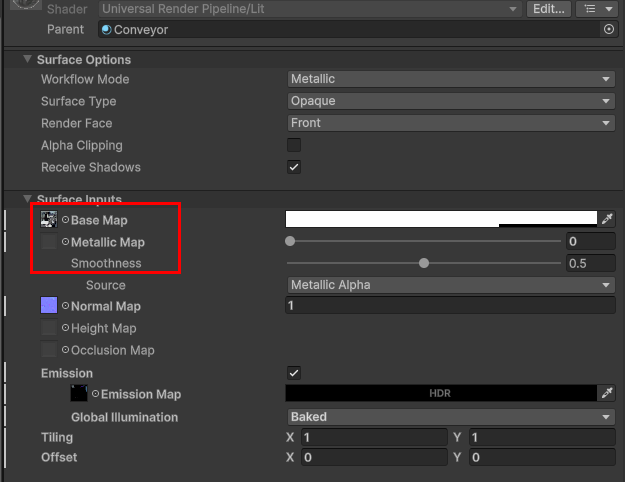This screenshot has height=482, width=625.
Task: Use the Emission Map HDR eyedropper
Action: (607, 393)
